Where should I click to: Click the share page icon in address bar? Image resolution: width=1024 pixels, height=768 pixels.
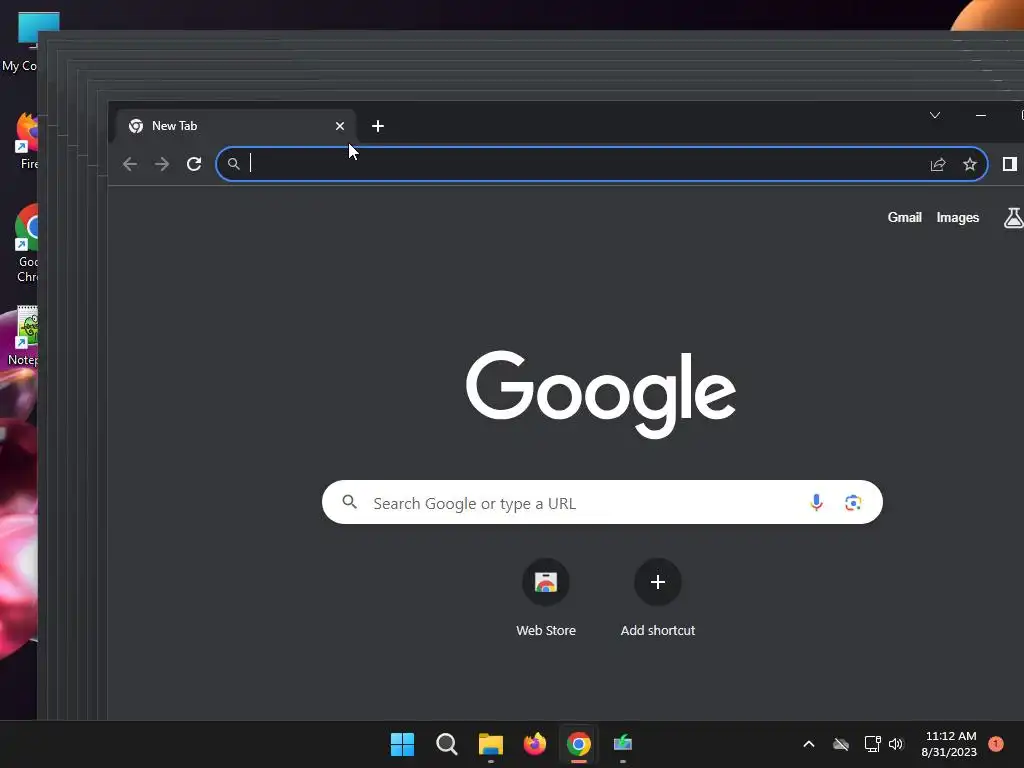938,164
